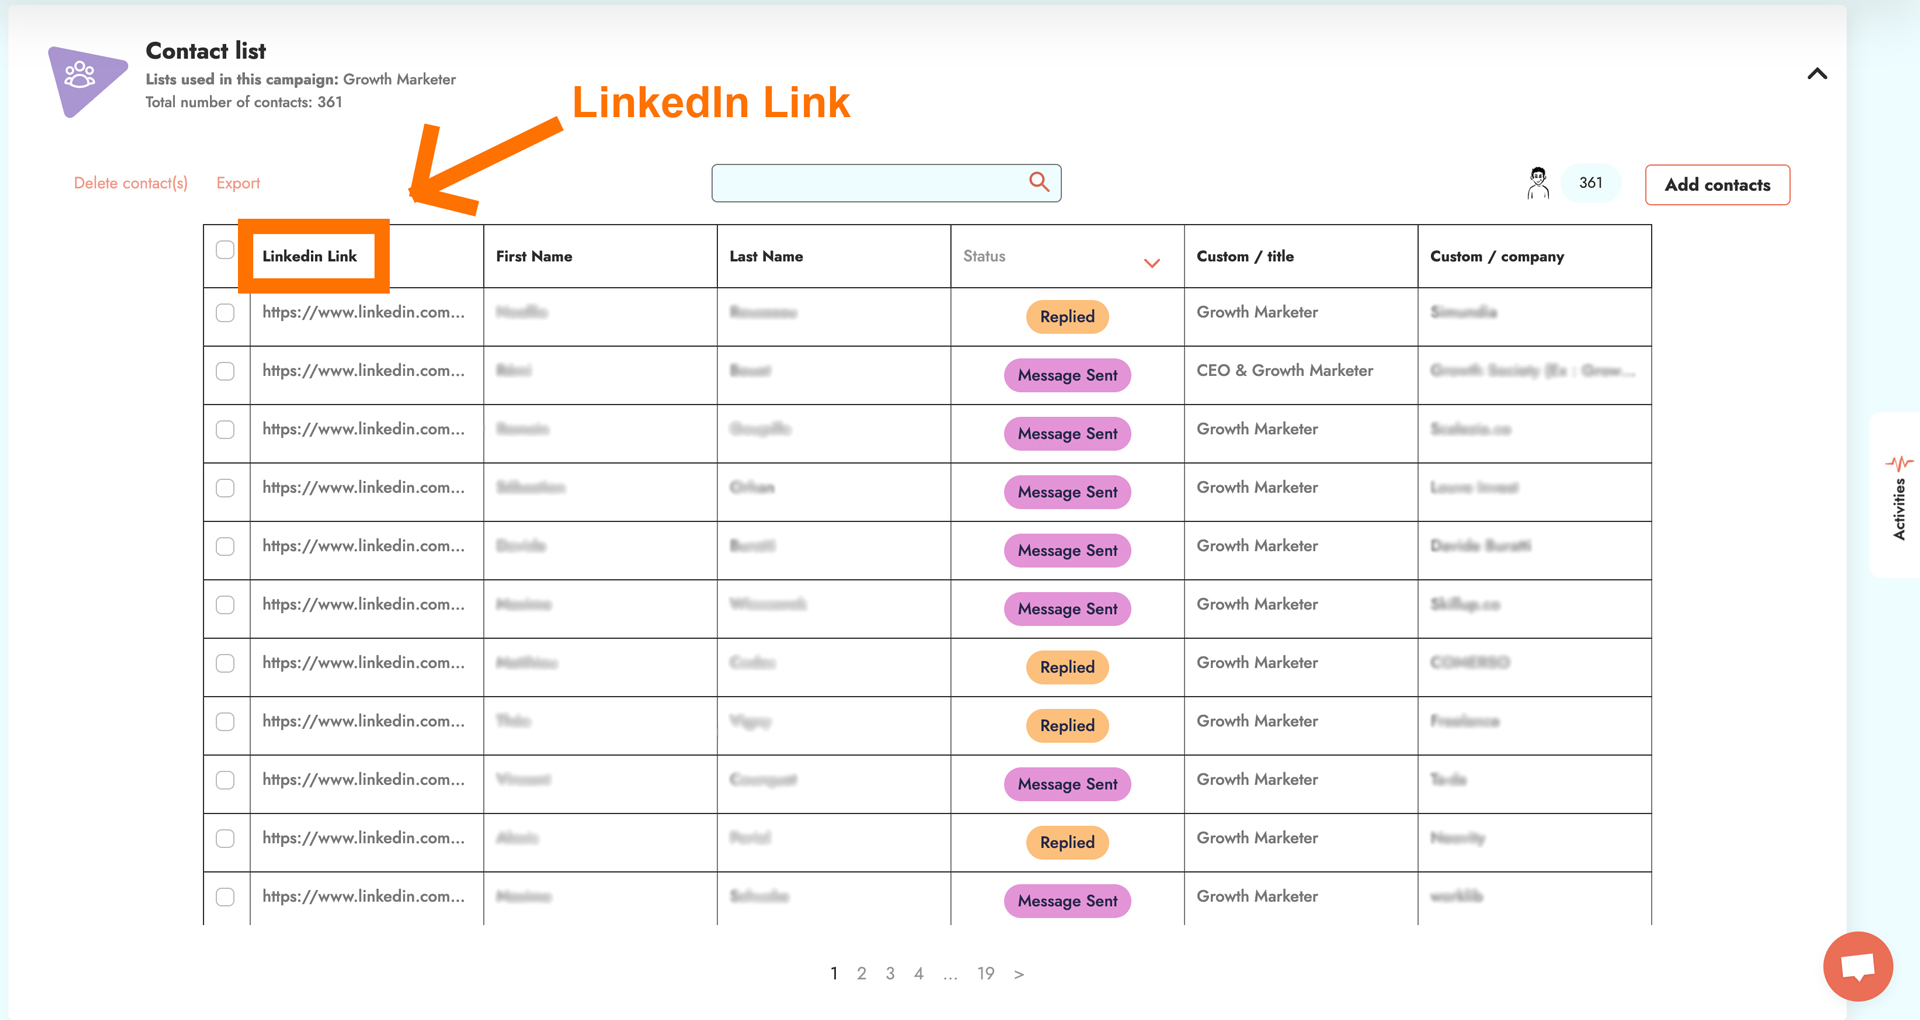This screenshot has height=1020, width=1920.
Task: Click the Last Name column header
Action: click(766, 256)
